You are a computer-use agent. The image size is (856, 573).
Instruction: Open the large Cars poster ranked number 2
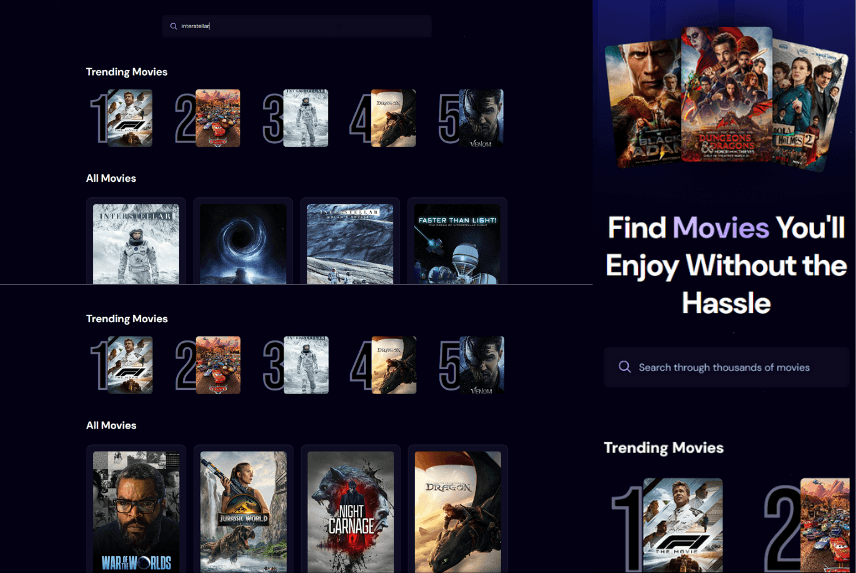[828, 525]
